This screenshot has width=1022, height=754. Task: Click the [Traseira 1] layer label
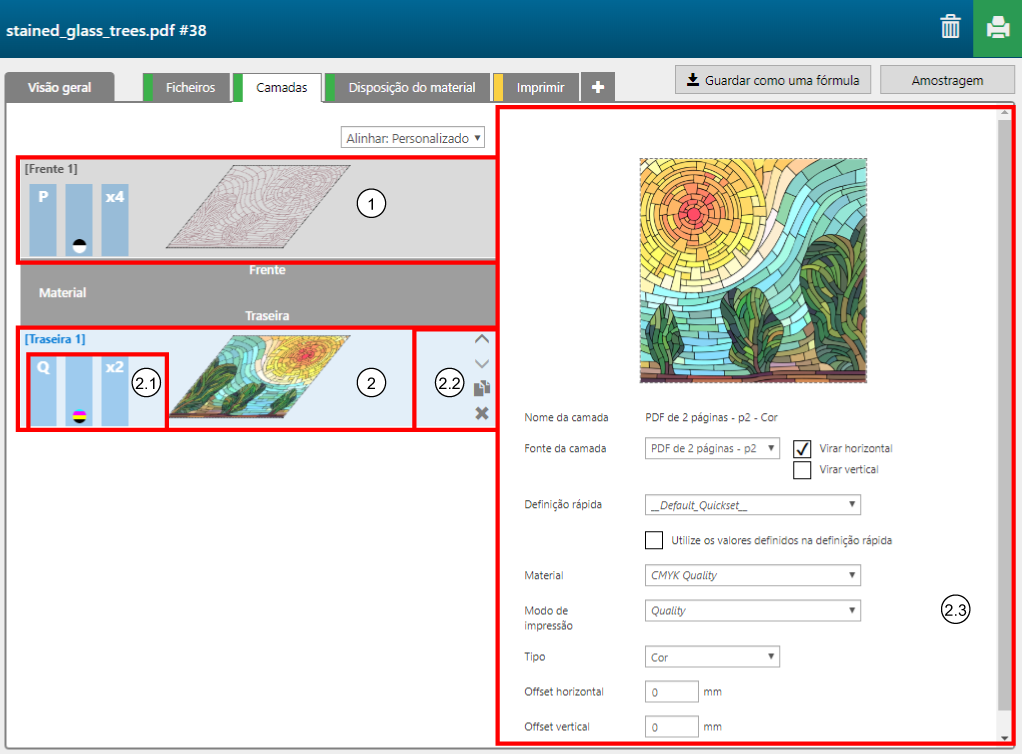[55, 339]
